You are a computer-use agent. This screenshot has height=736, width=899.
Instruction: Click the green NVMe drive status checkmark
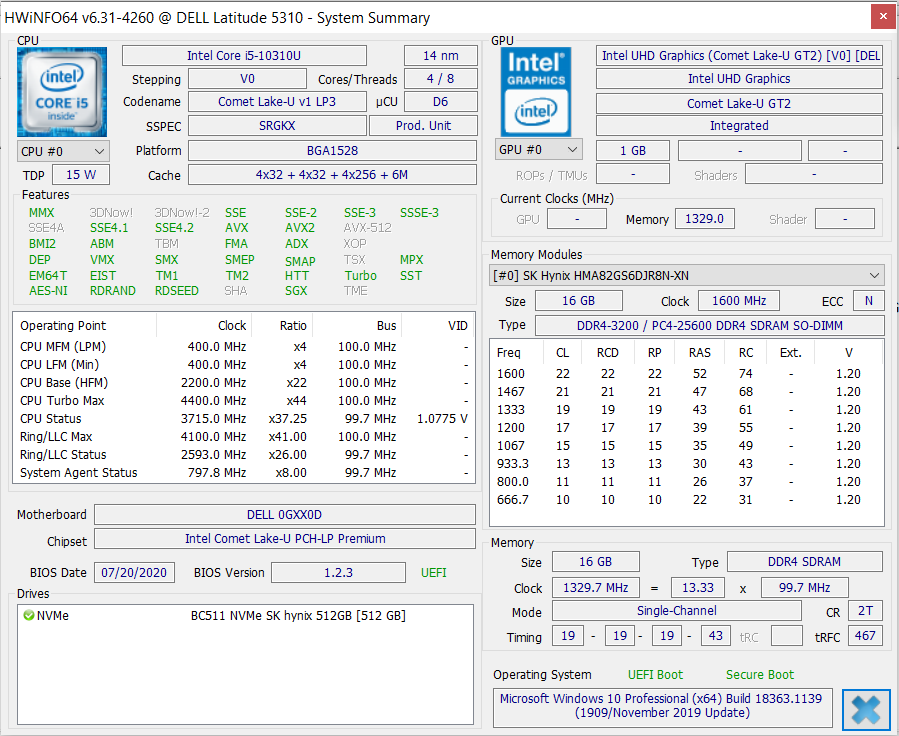tap(29, 615)
